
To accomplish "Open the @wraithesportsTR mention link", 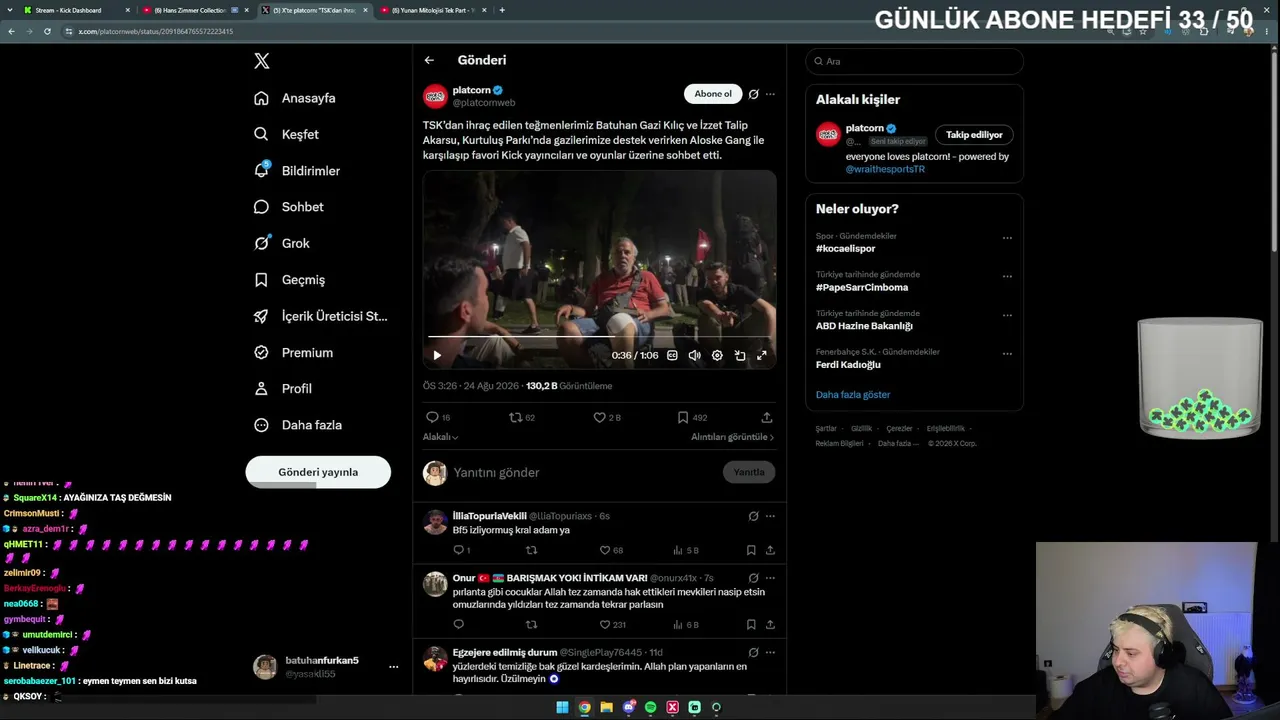I will click(885, 169).
